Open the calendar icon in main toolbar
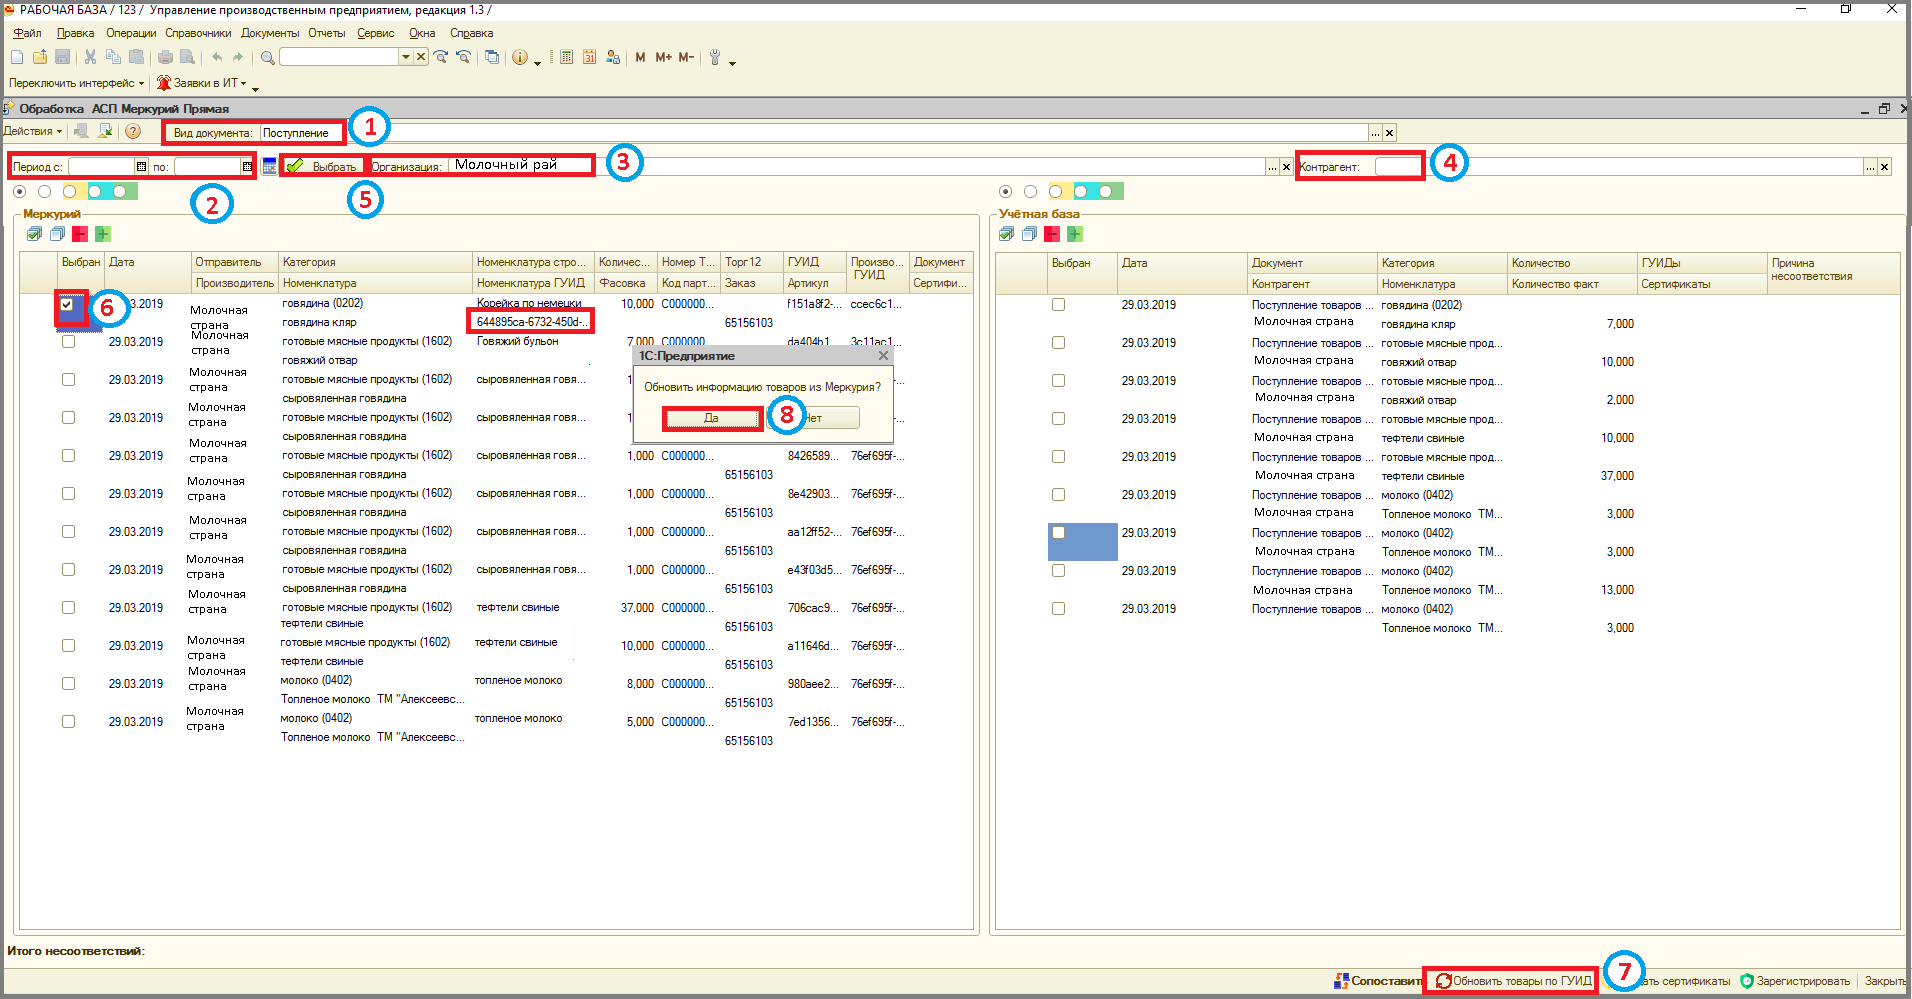Screen dimensions: 1912x999 [x=589, y=57]
